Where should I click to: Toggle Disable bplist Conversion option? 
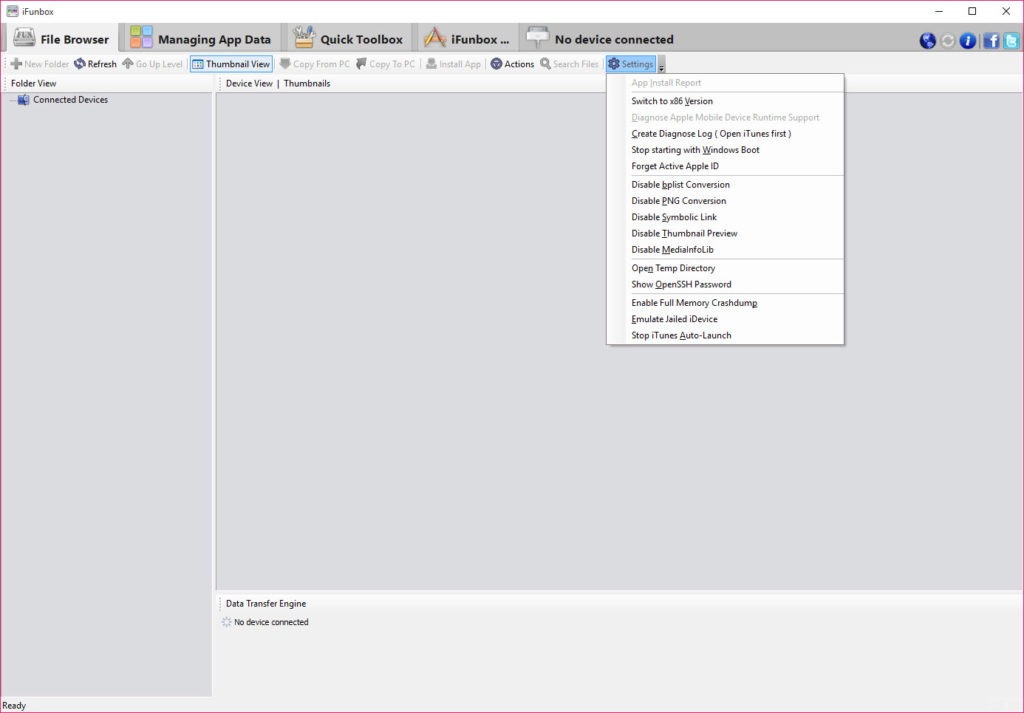click(x=725, y=185)
